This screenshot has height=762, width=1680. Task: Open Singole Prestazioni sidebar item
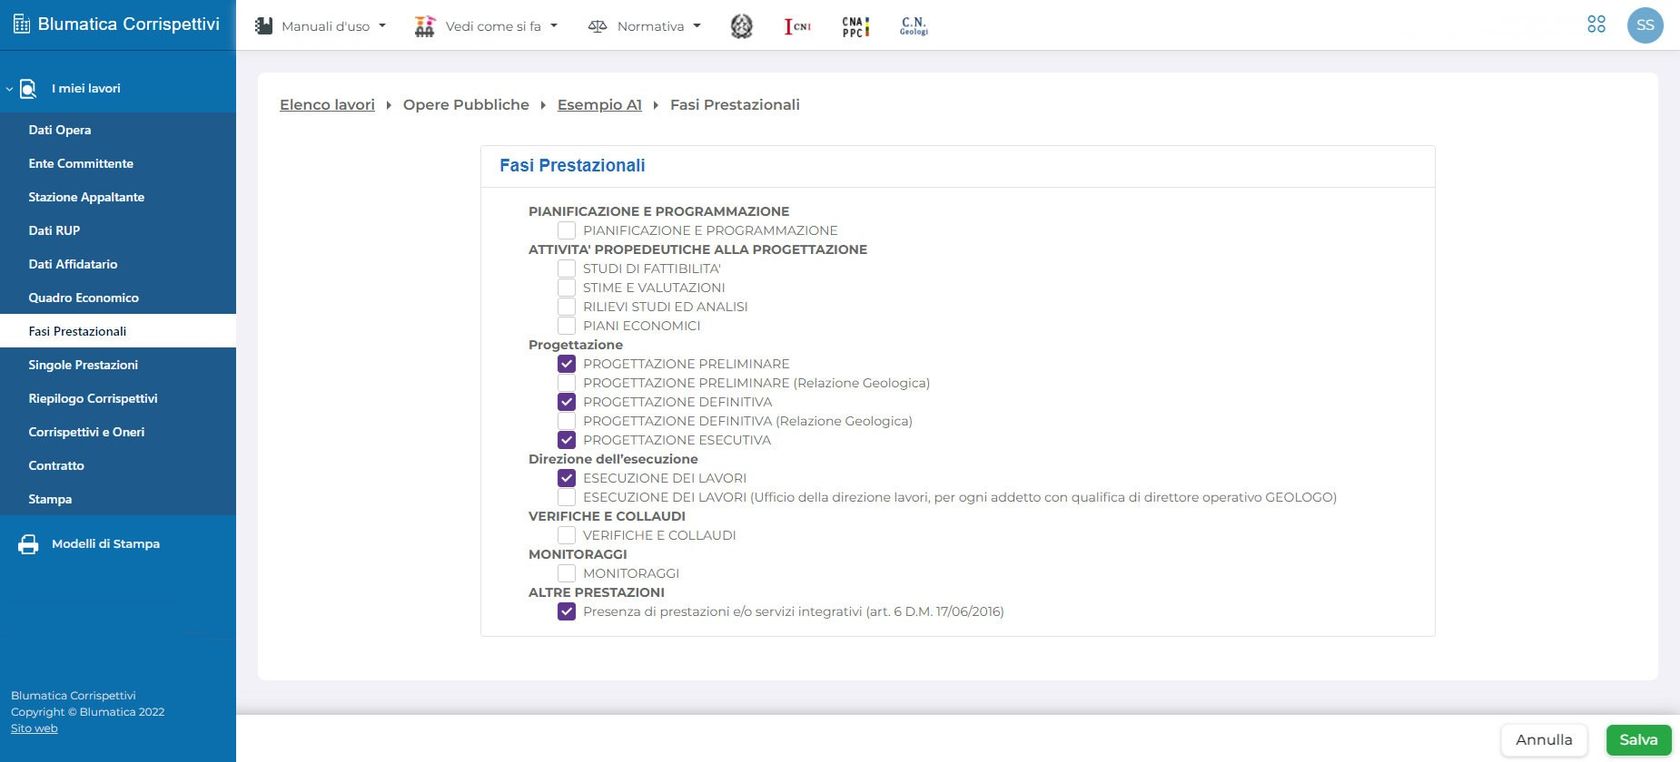(83, 365)
